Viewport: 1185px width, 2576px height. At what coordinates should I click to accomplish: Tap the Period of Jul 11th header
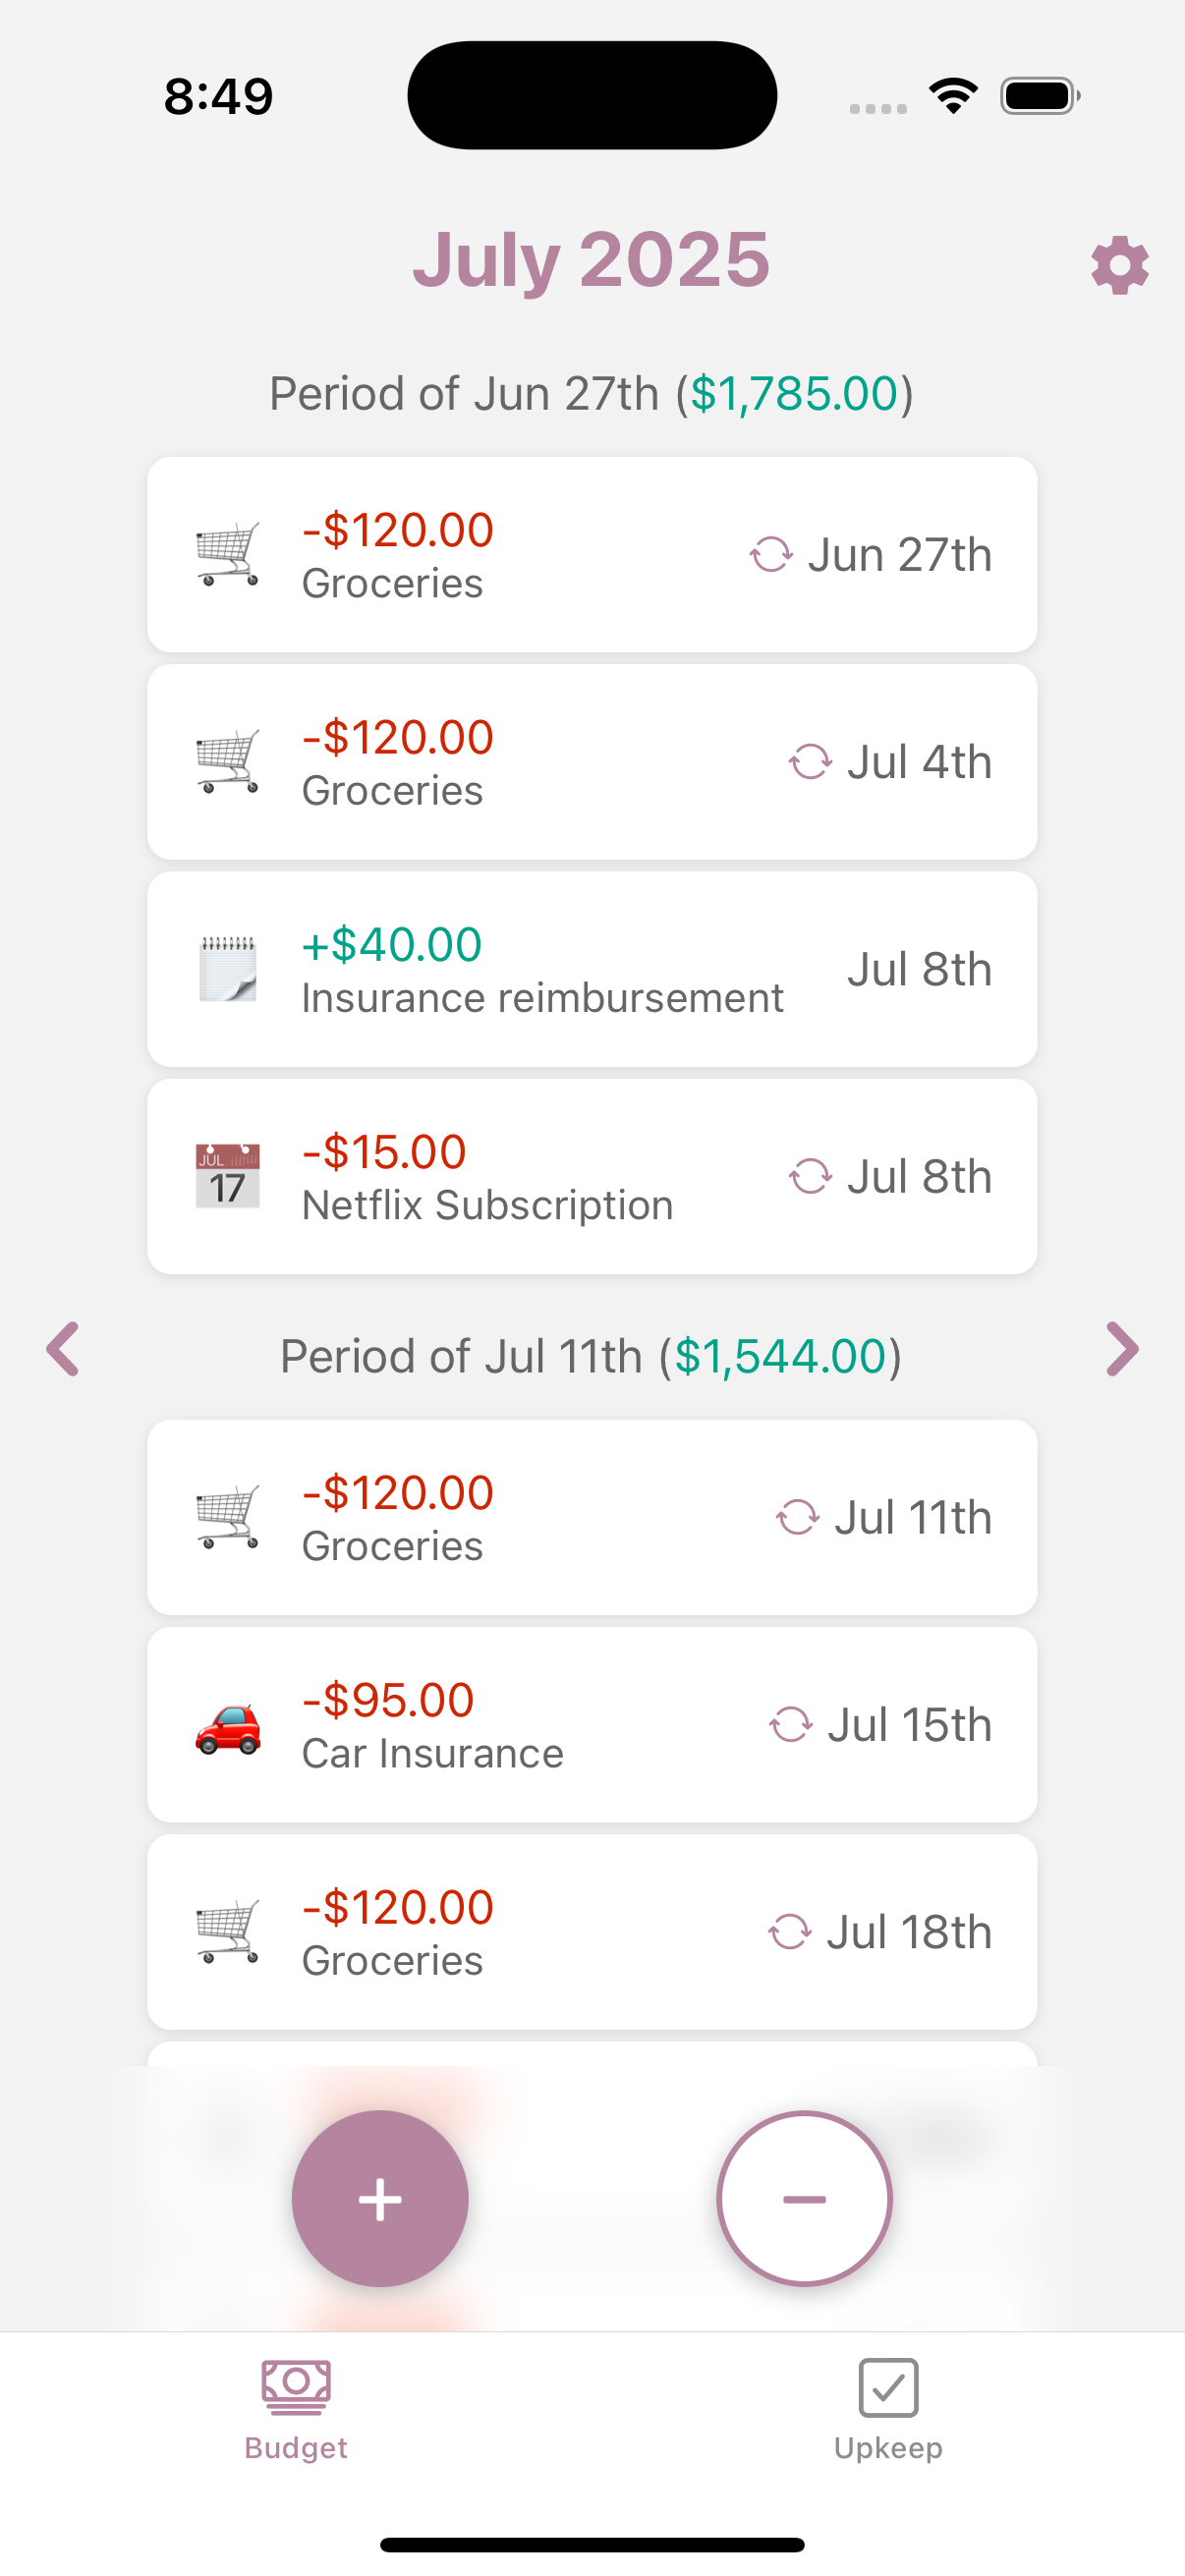pyautogui.click(x=592, y=1356)
